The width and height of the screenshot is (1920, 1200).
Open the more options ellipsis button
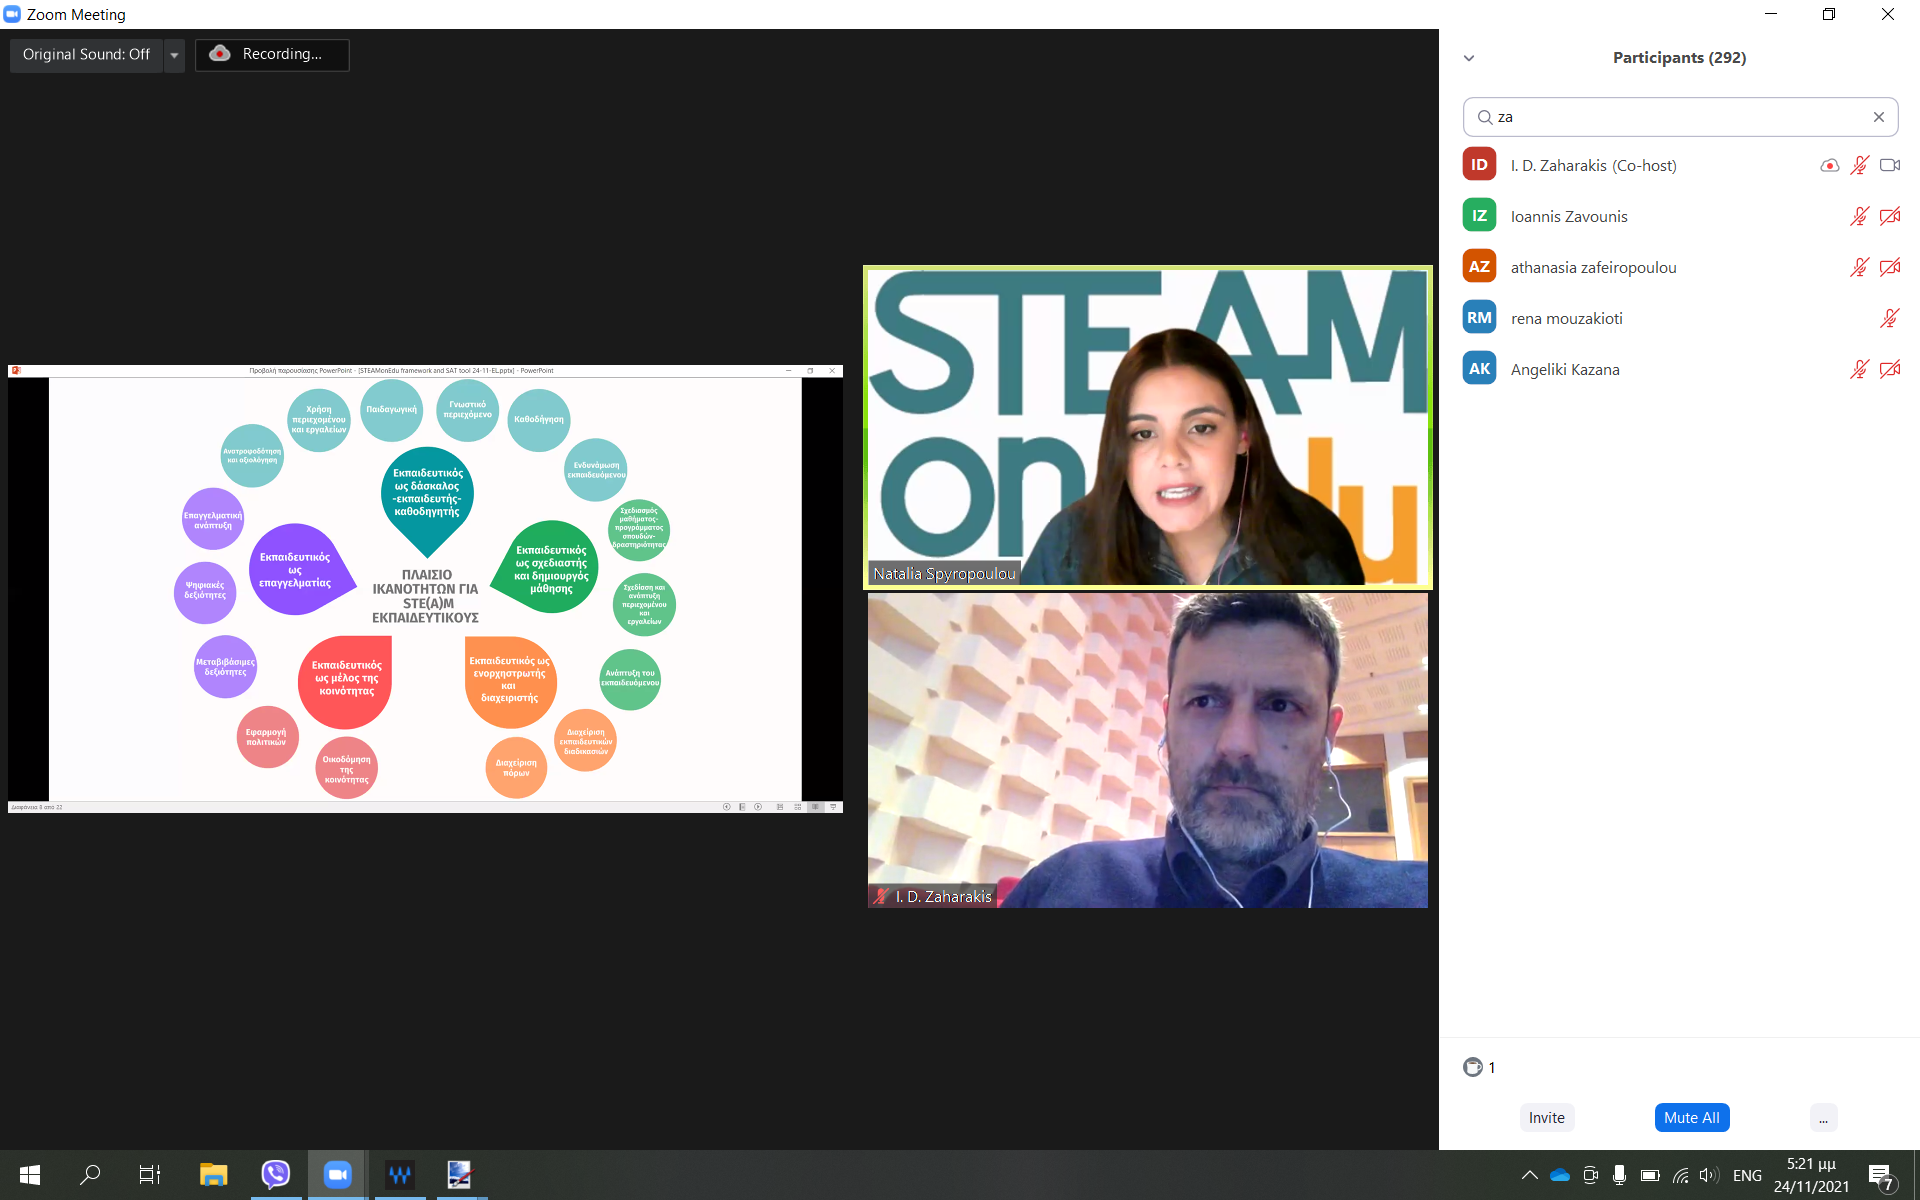1823,1118
